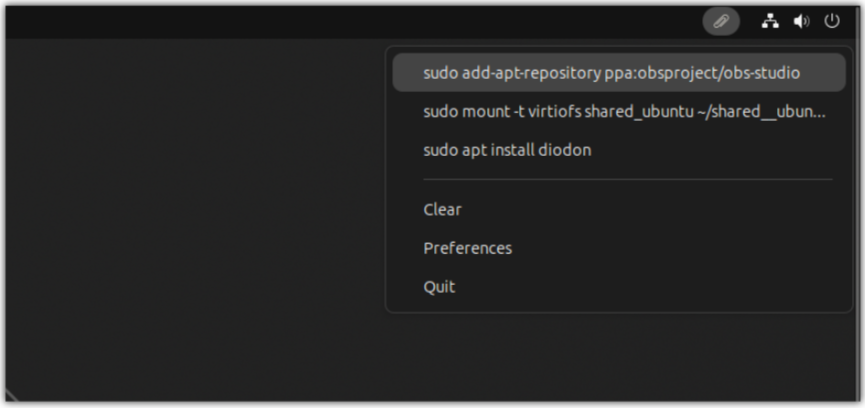This screenshot has width=865, height=408.
Task: Open sound controls from the speaker indicator
Action: [801, 21]
